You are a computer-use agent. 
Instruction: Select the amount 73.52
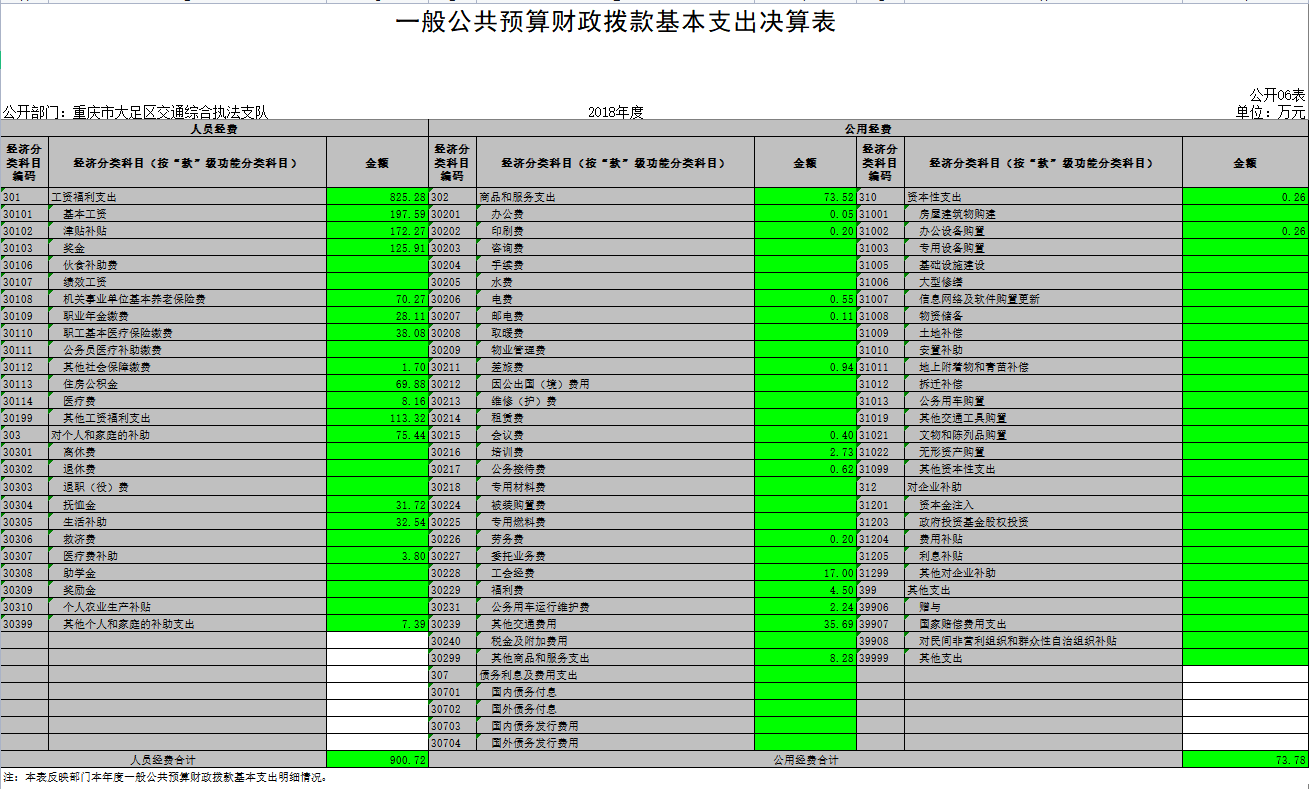[805, 197]
